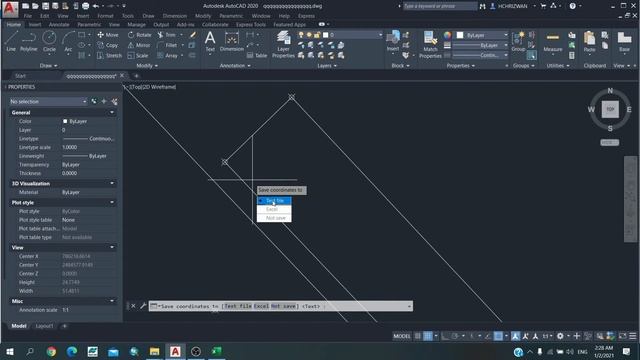Open the Modify menu in menu bar
This screenshot has width=640, height=360.
click(203, 16)
